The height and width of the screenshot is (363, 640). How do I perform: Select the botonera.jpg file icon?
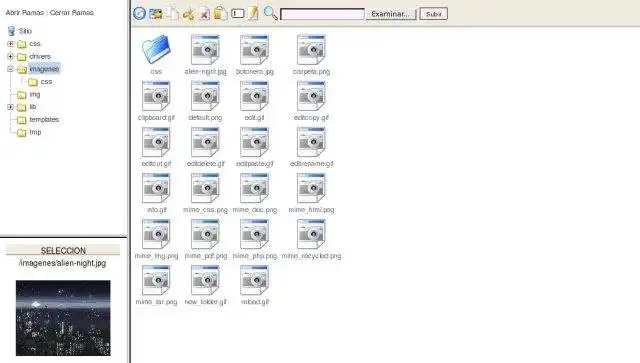click(x=254, y=50)
